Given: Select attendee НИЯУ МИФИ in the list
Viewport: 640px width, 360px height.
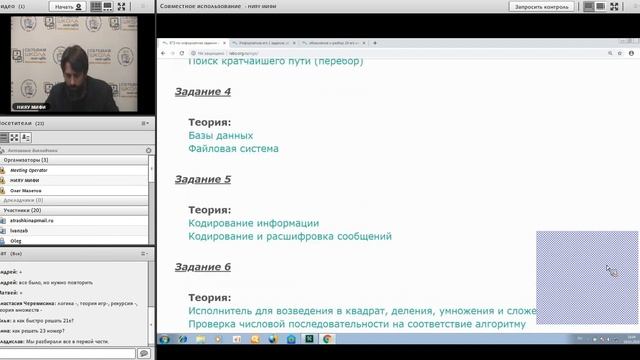Looking at the screenshot, I should click(x=74, y=180).
